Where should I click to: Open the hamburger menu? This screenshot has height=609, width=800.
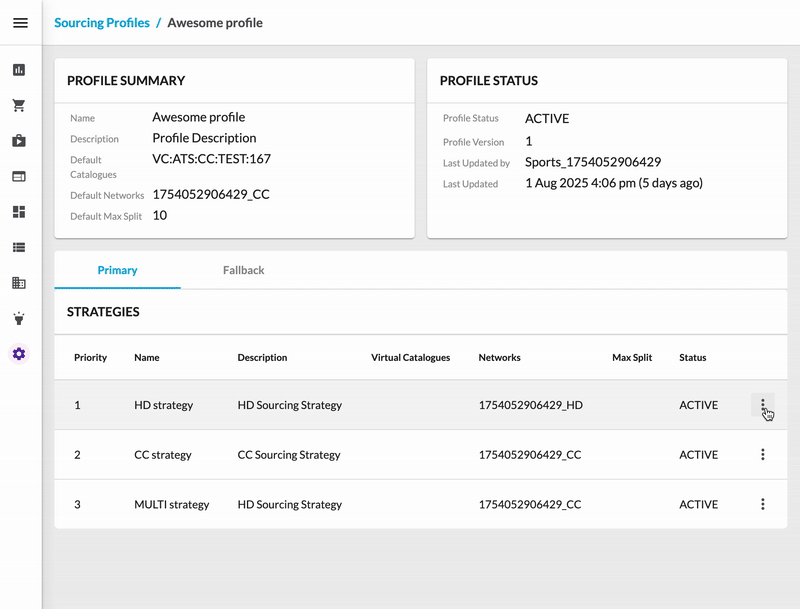coord(20,22)
